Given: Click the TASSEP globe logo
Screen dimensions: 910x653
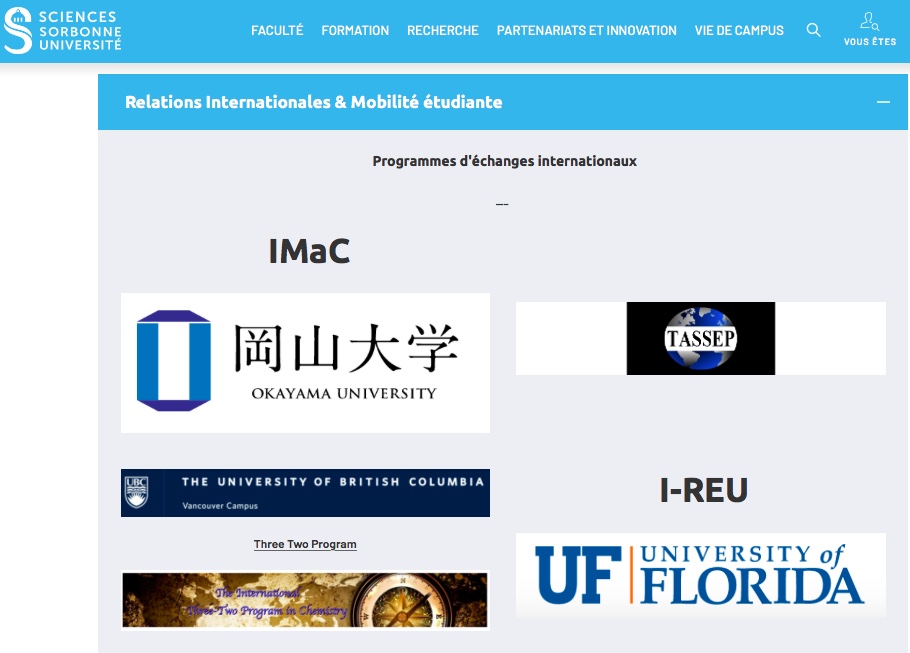Looking at the screenshot, I should tap(700, 339).
